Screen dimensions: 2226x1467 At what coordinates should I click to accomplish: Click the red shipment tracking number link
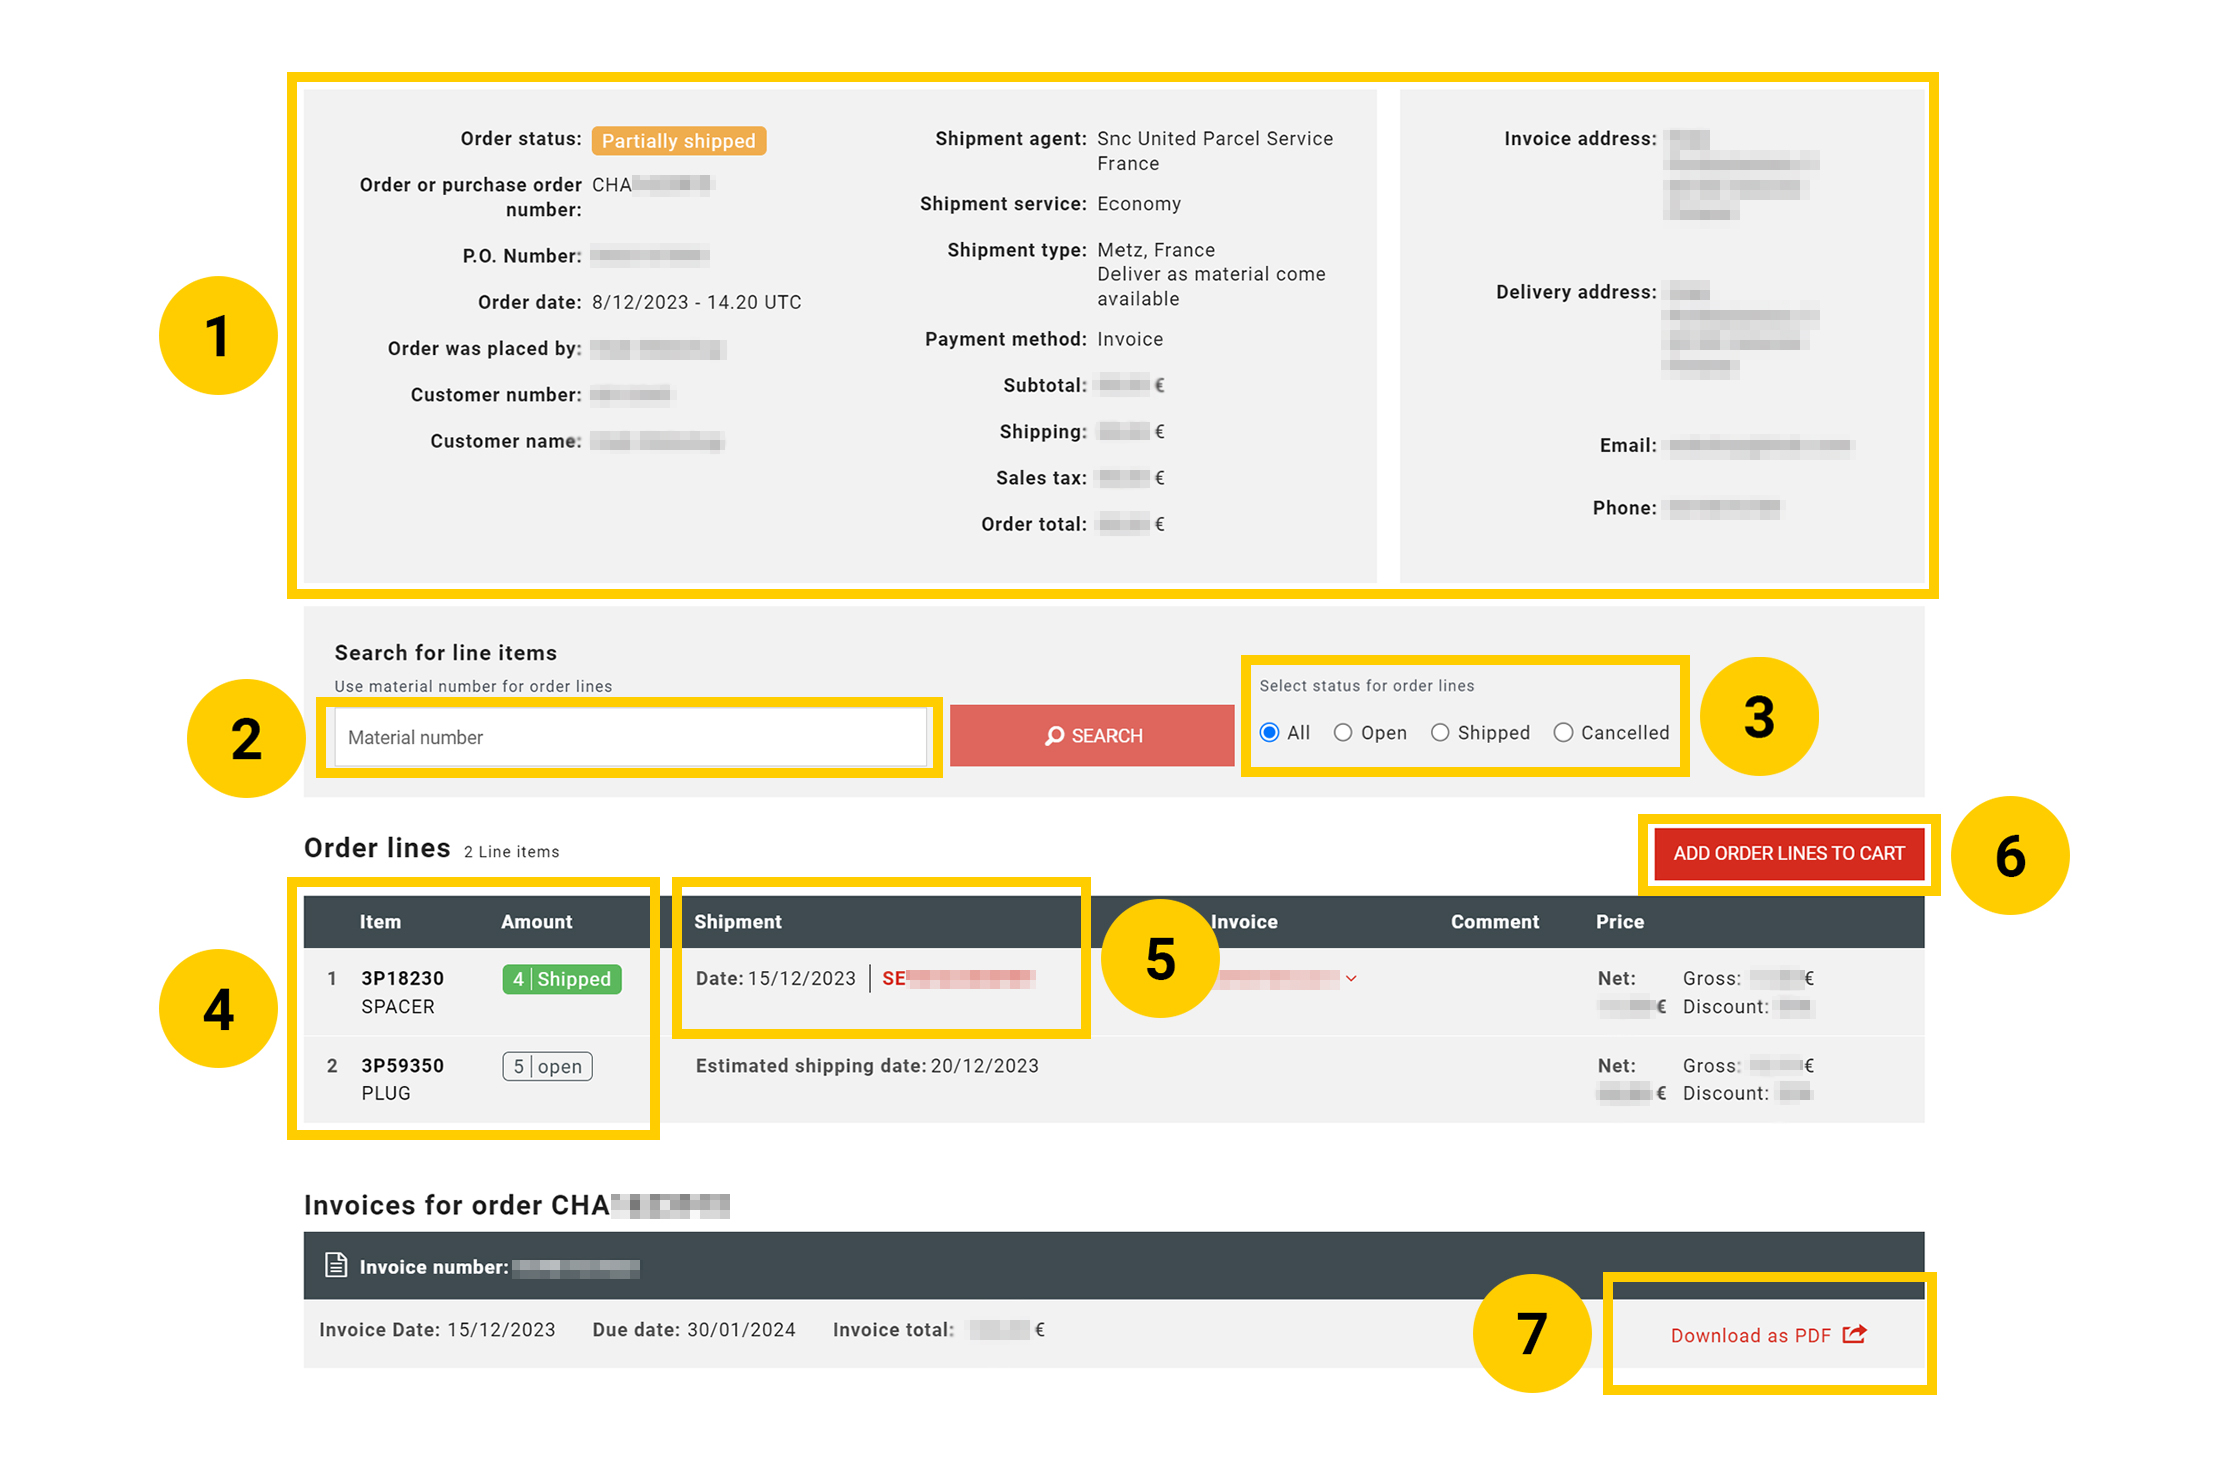960,978
